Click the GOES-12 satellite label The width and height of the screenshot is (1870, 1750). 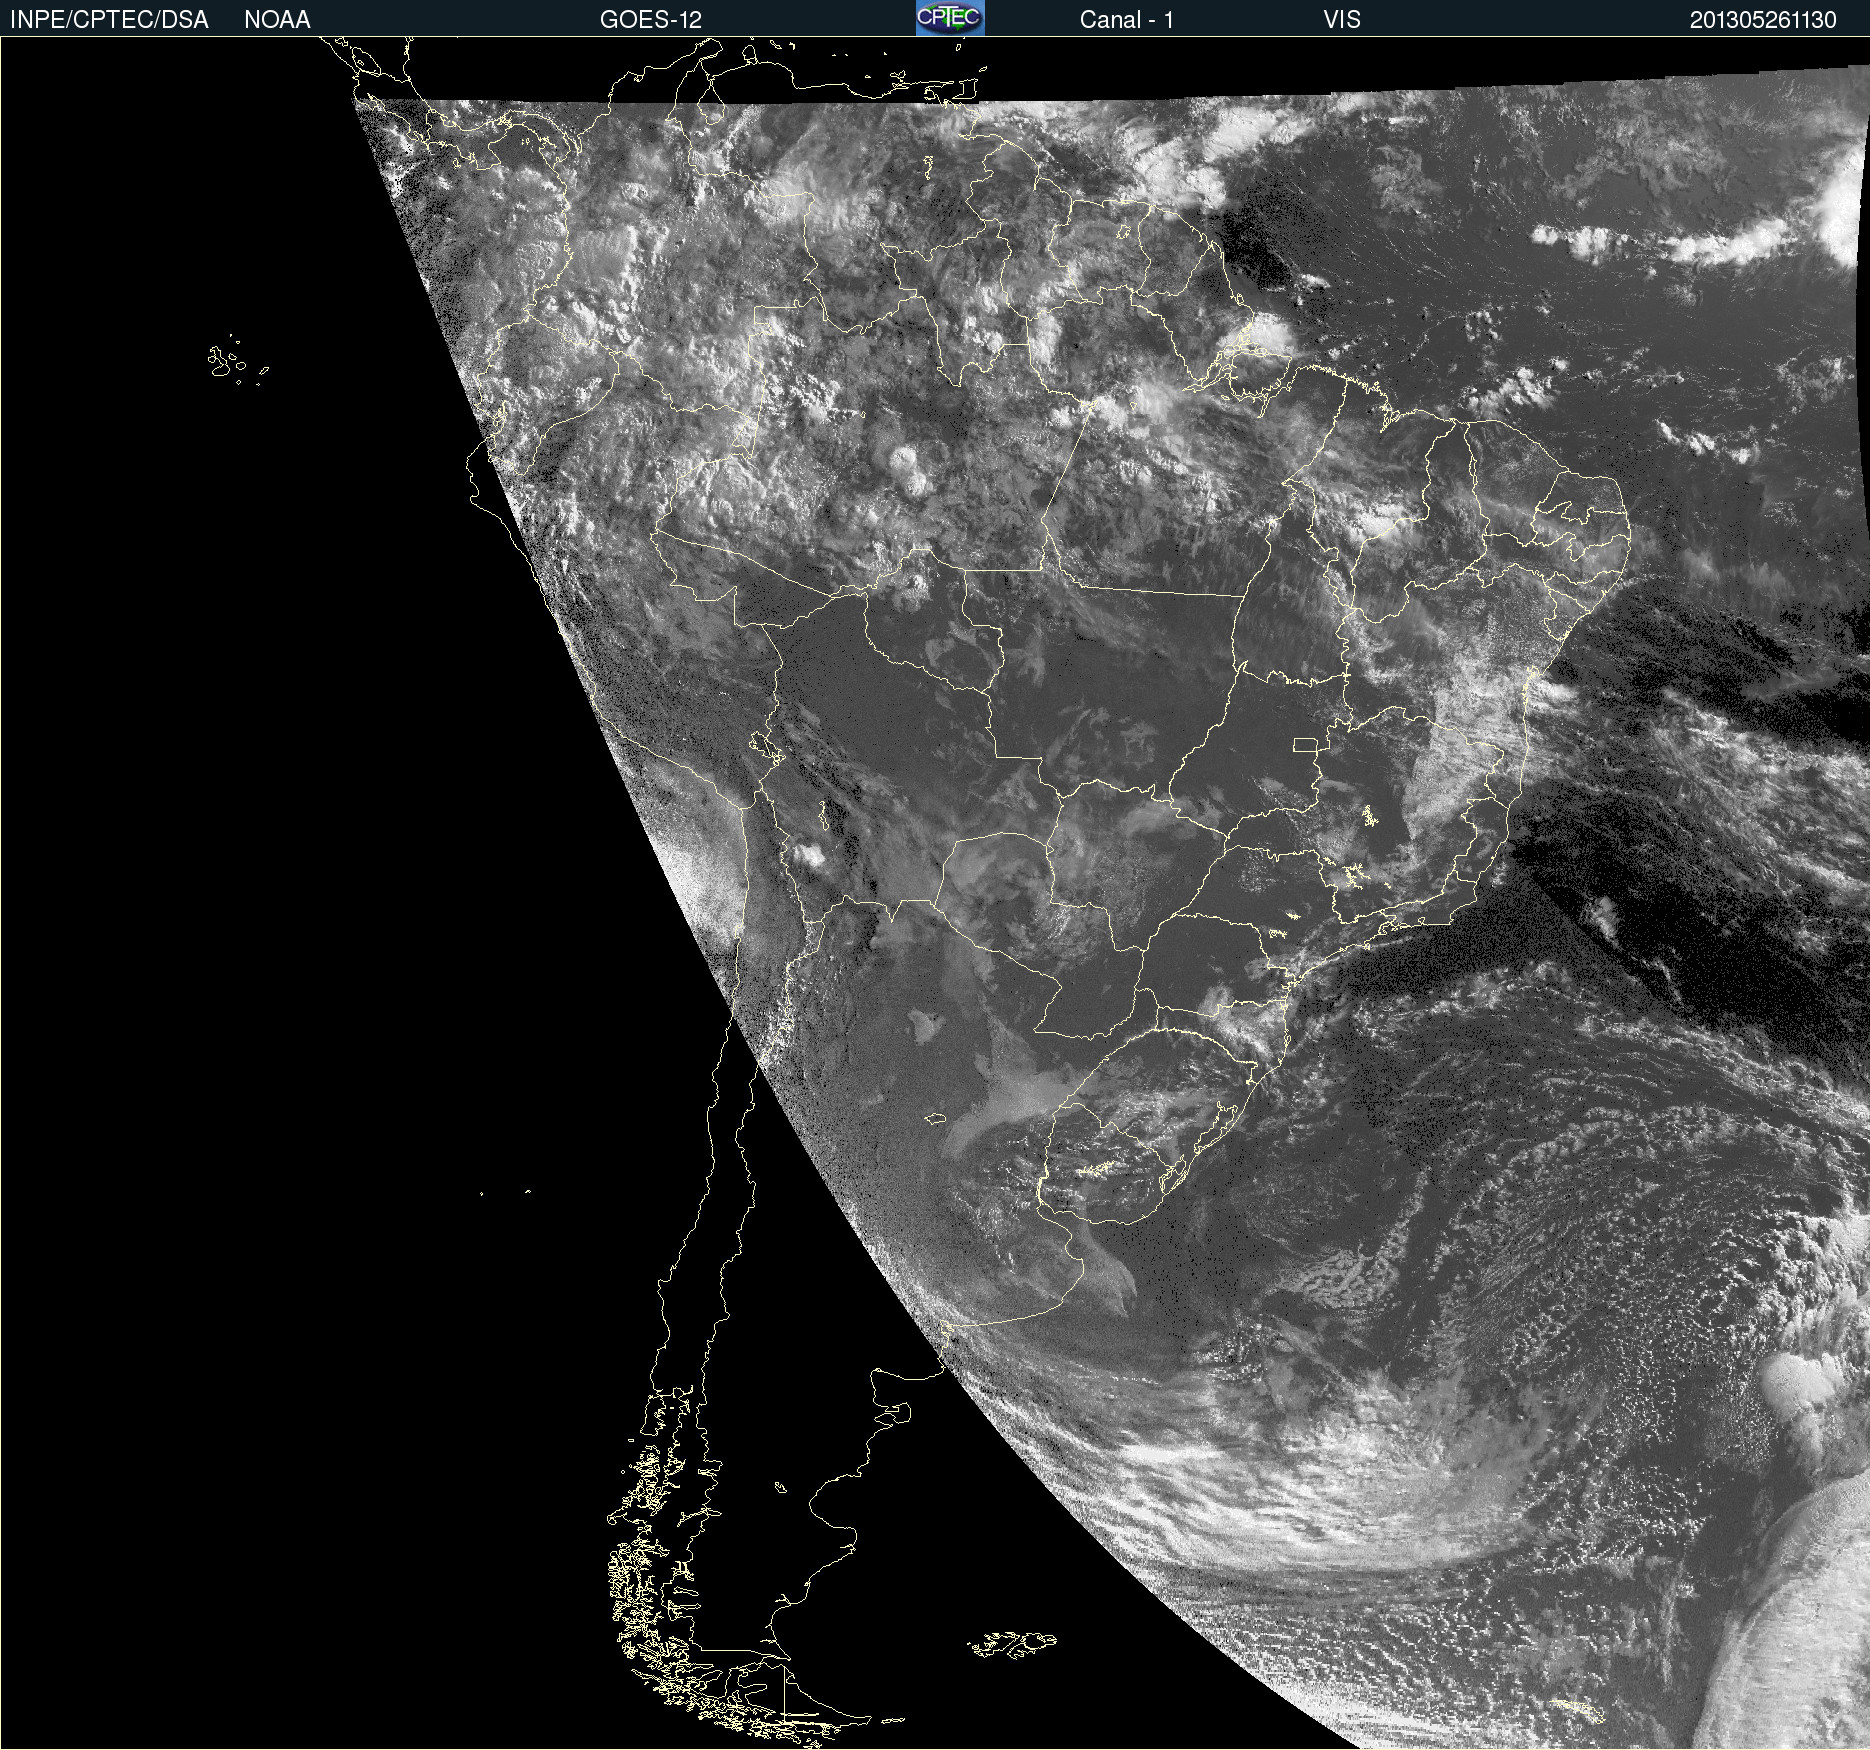coord(651,20)
